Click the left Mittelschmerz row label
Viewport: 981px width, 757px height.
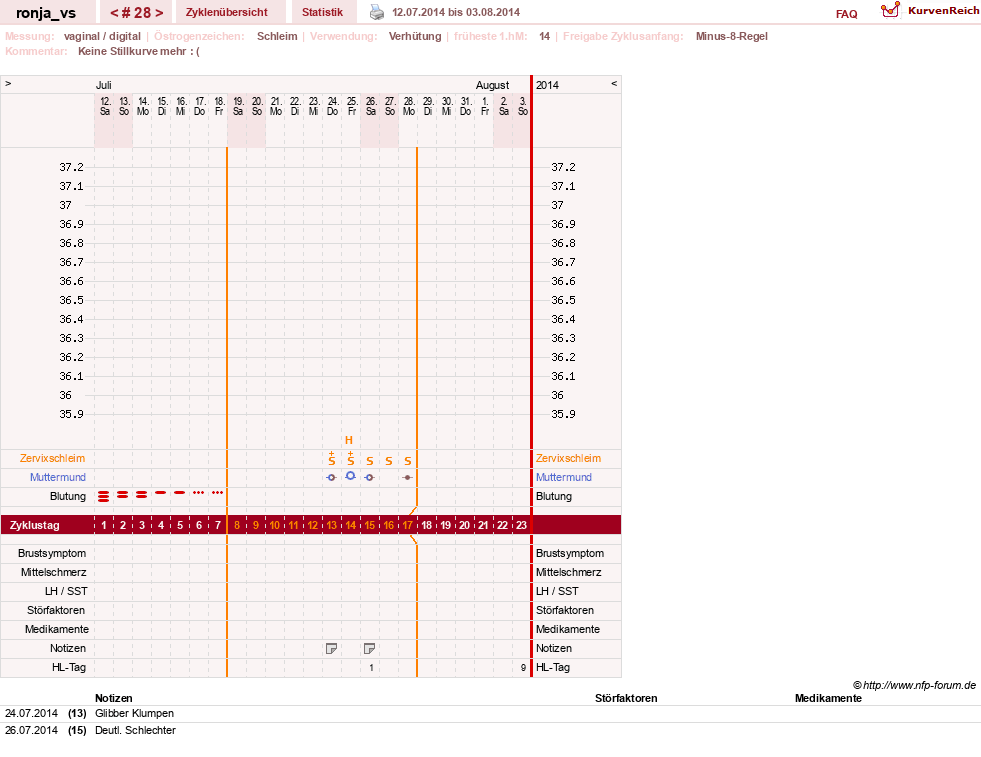click(x=53, y=572)
